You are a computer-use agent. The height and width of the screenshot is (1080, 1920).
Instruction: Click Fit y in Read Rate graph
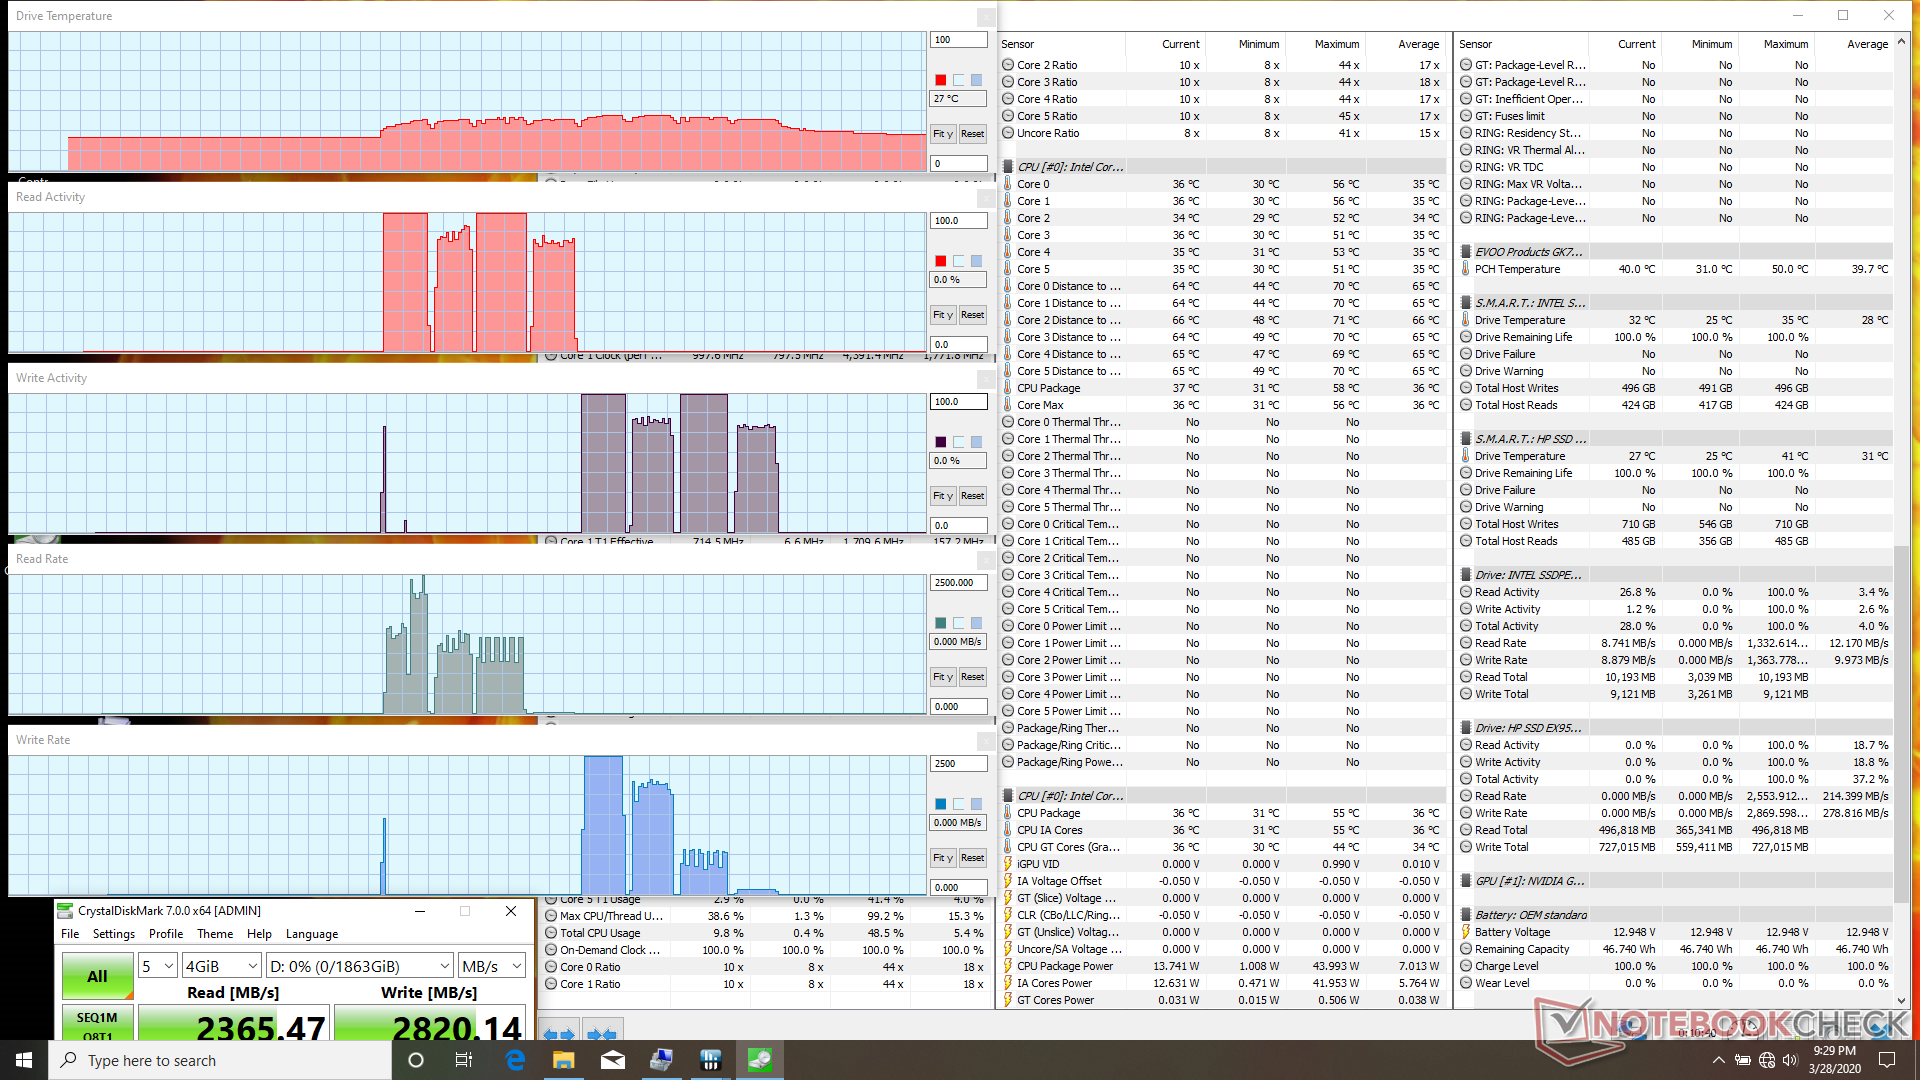pos(943,677)
